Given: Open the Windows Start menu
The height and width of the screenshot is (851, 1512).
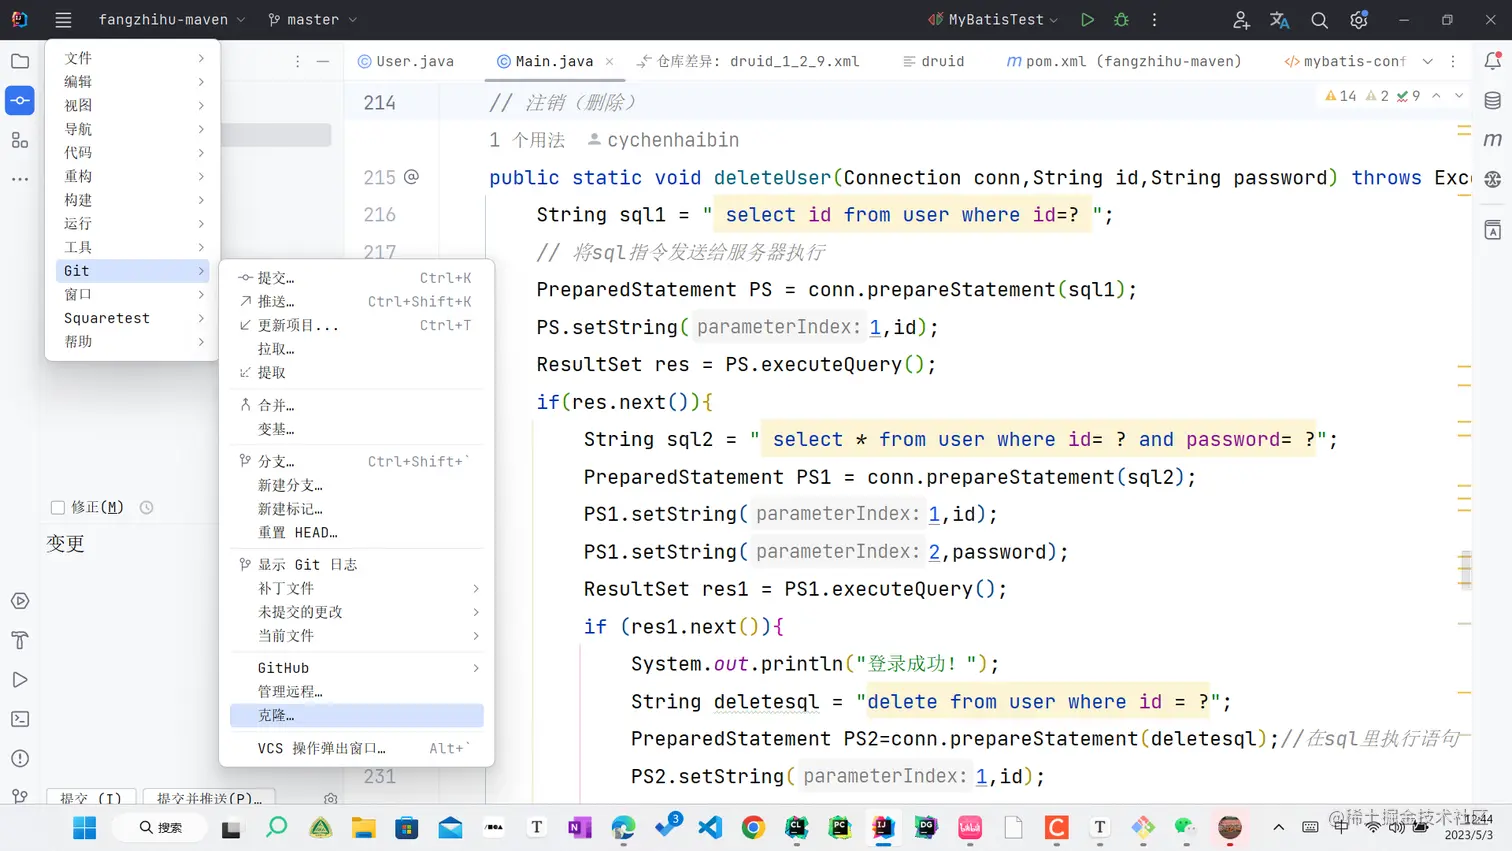Looking at the screenshot, I should point(85,827).
